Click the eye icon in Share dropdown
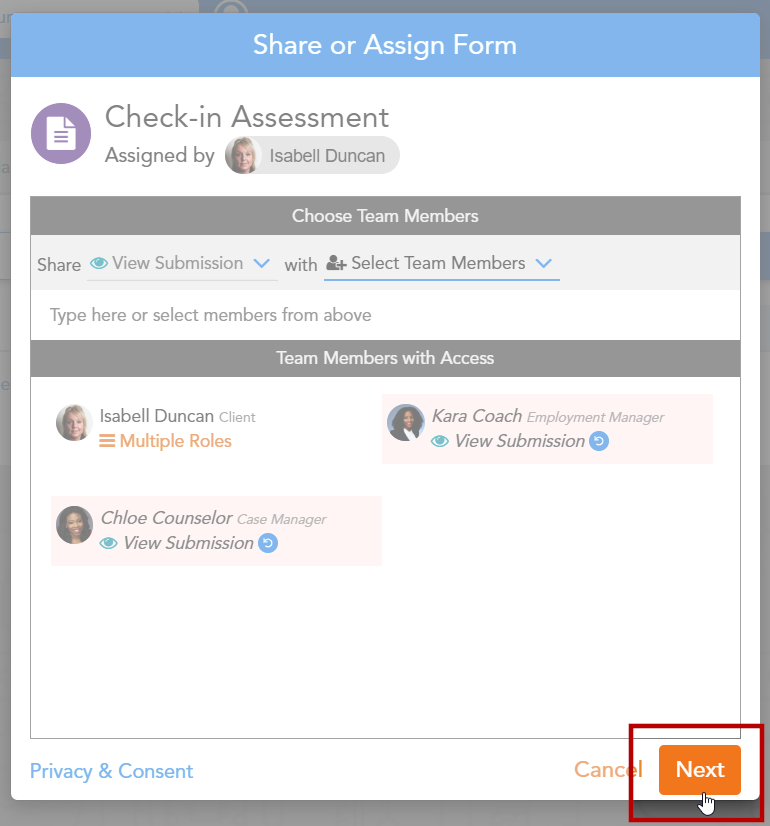Image resolution: width=770 pixels, height=826 pixels. point(99,264)
